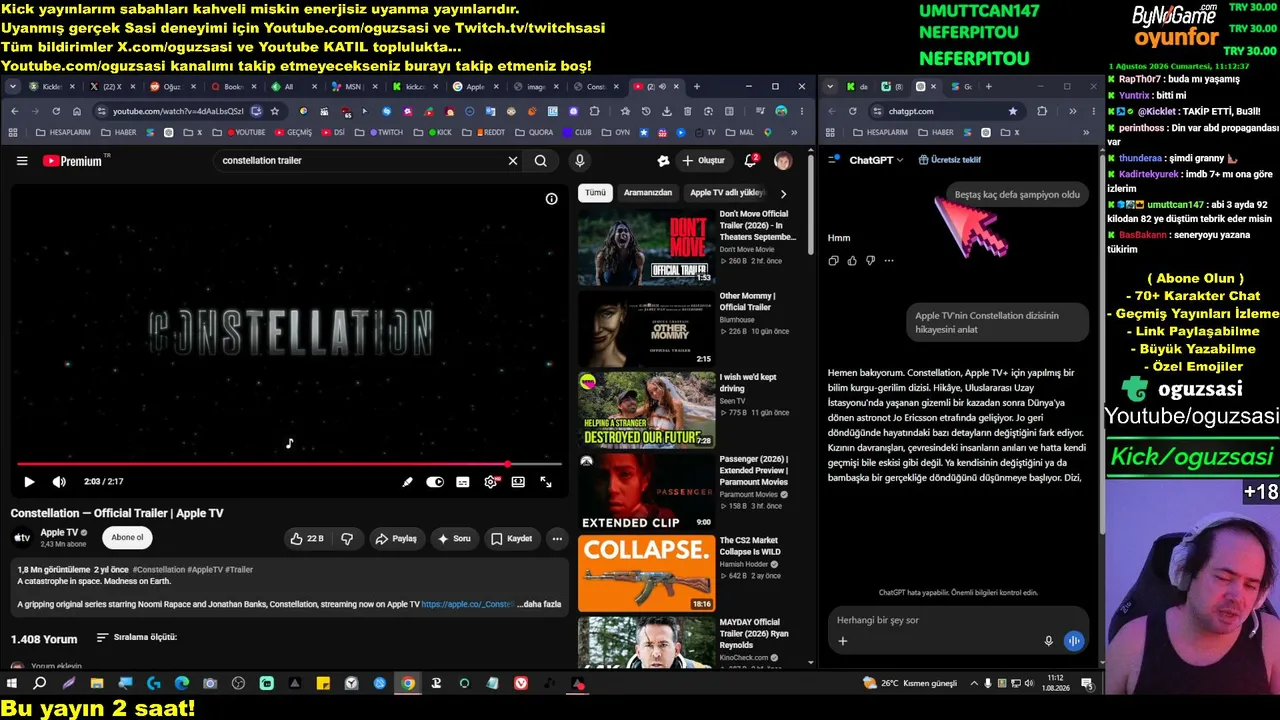Open the Windows Start menu
1280x720 pixels.
click(12, 684)
